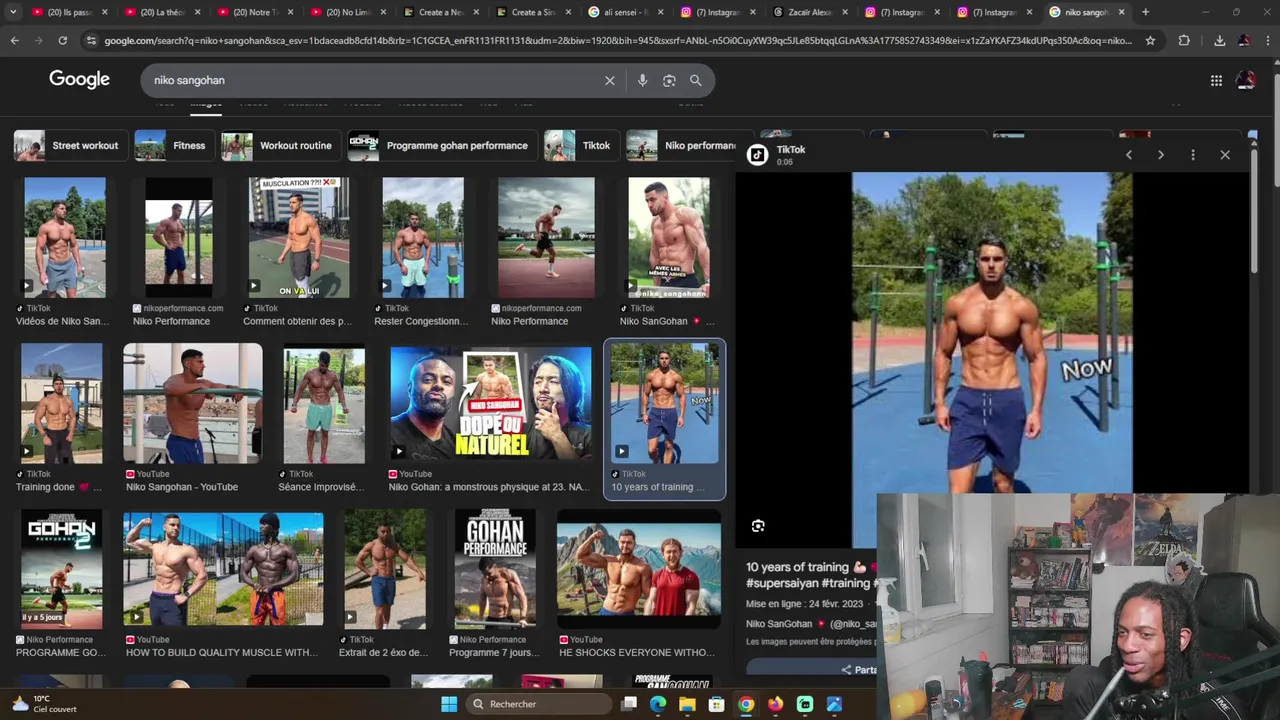Image resolution: width=1280 pixels, height=720 pixels.
Task: Open '10 years of training' selected thumbnail
Action: [x=665, y=404]
